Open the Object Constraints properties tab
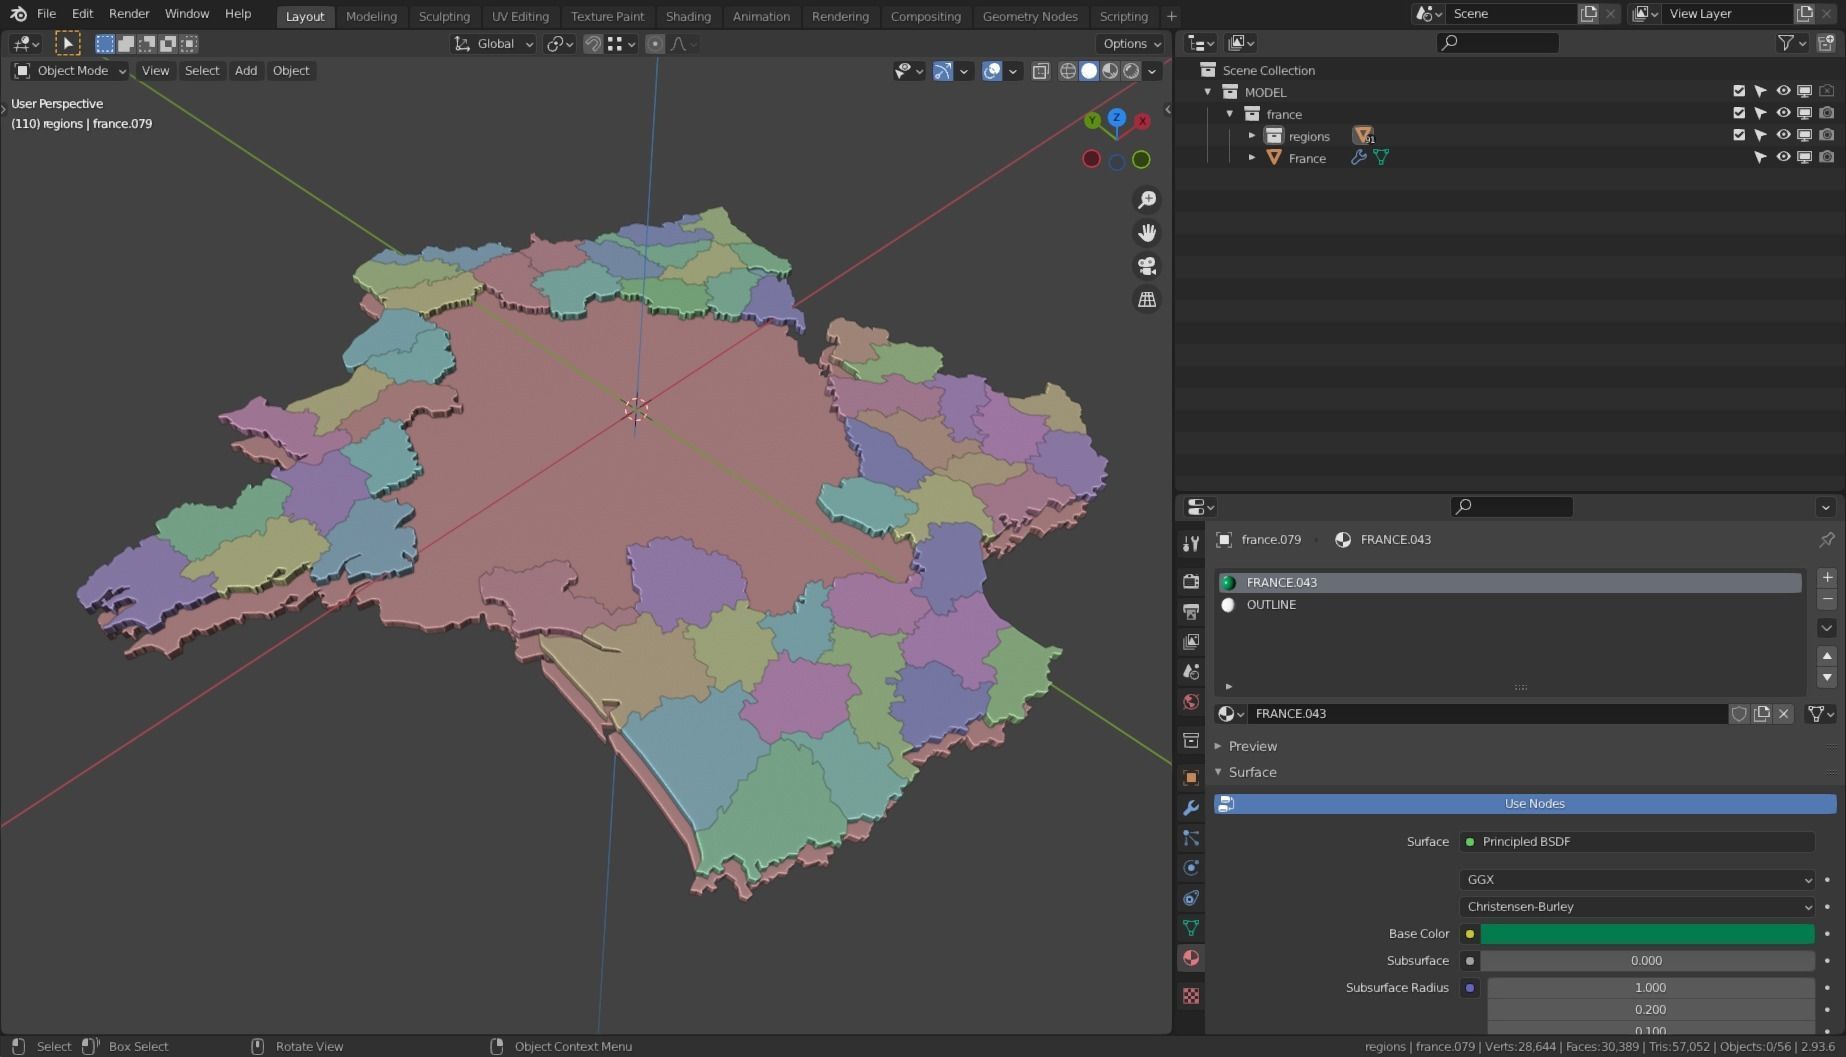This screenshot has height=1057, width=1846. 1190,897
